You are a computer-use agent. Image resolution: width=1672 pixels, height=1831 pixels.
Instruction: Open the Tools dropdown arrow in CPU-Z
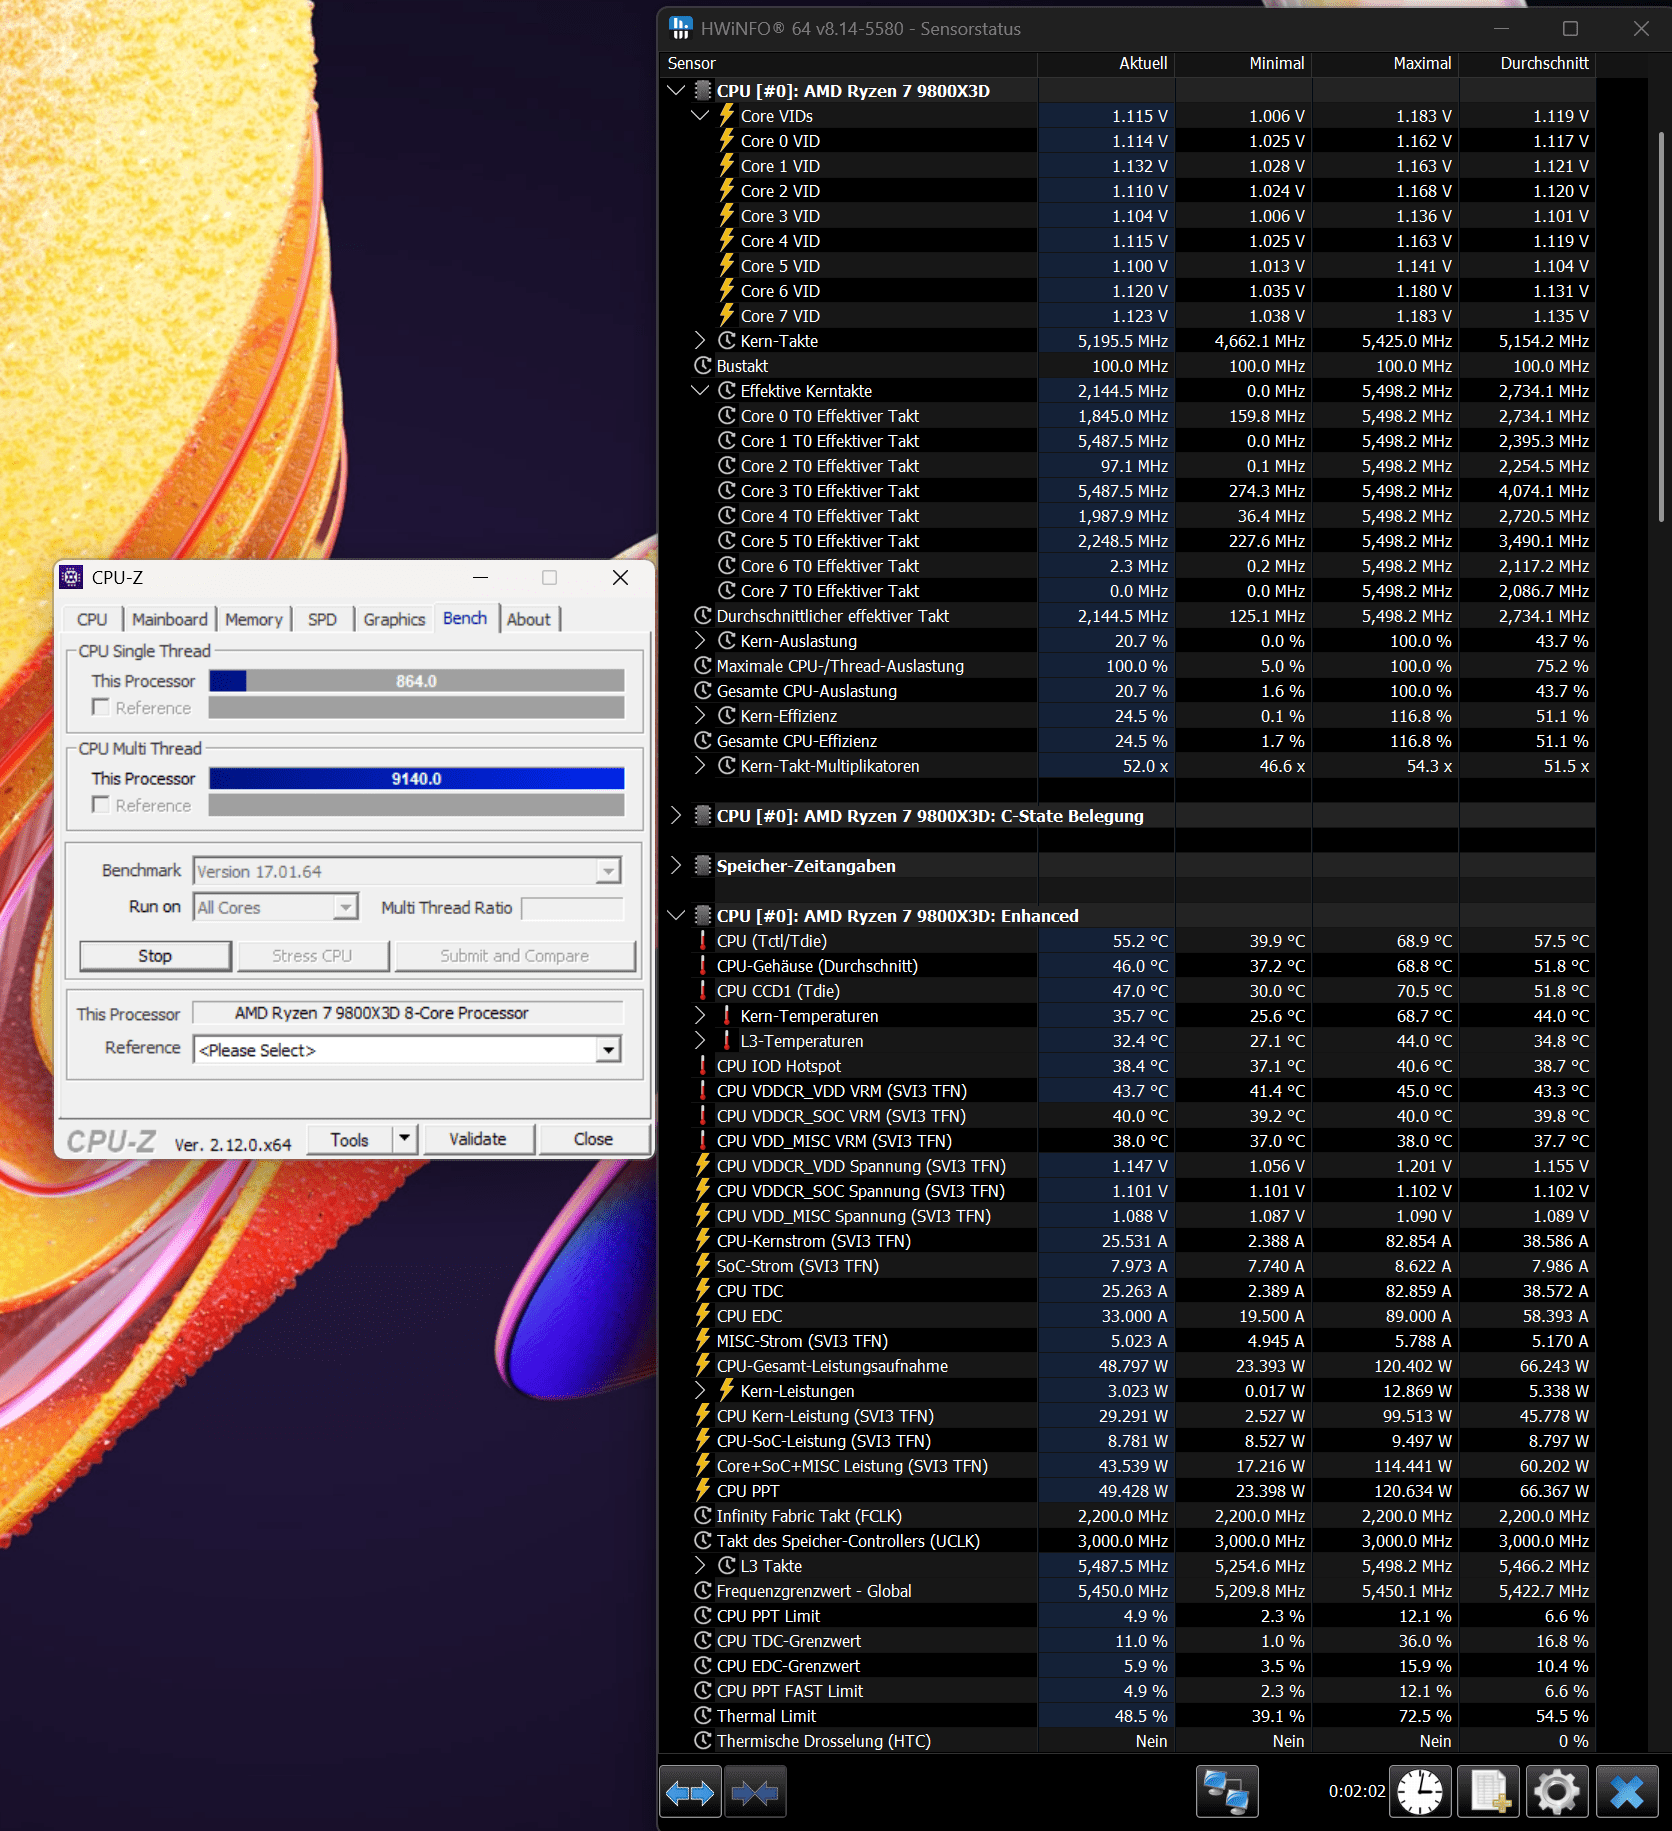pyautogui.click(x=404, y=1139)
